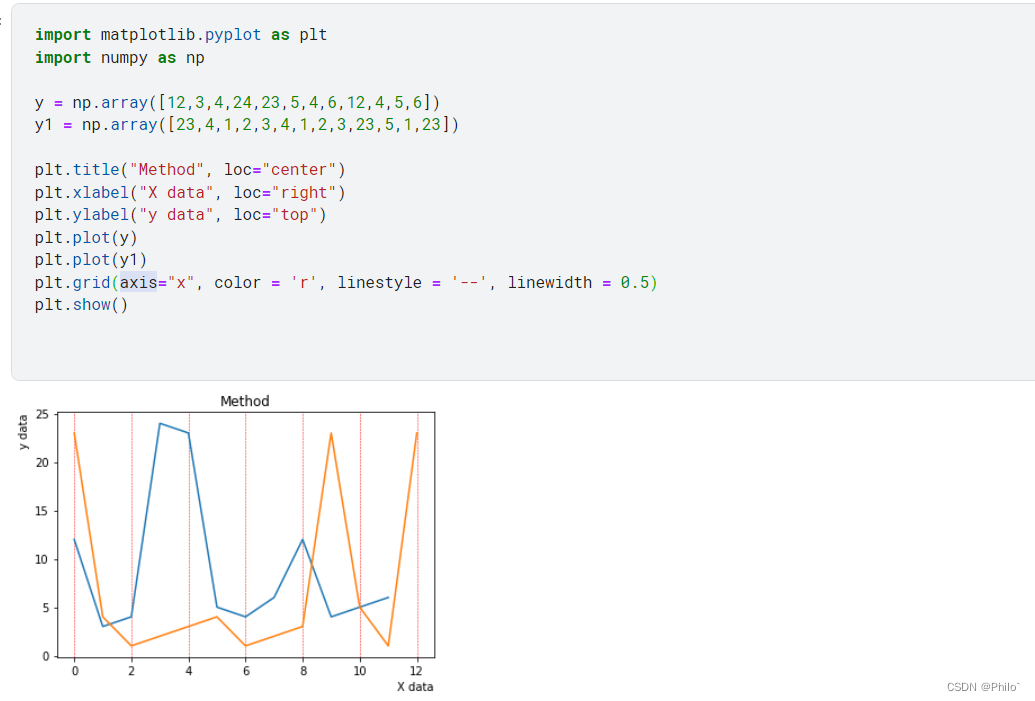Screen dimensions: 1035x701
Task: Click the 'Method' title above the plot
Action: tap(245, 401)
